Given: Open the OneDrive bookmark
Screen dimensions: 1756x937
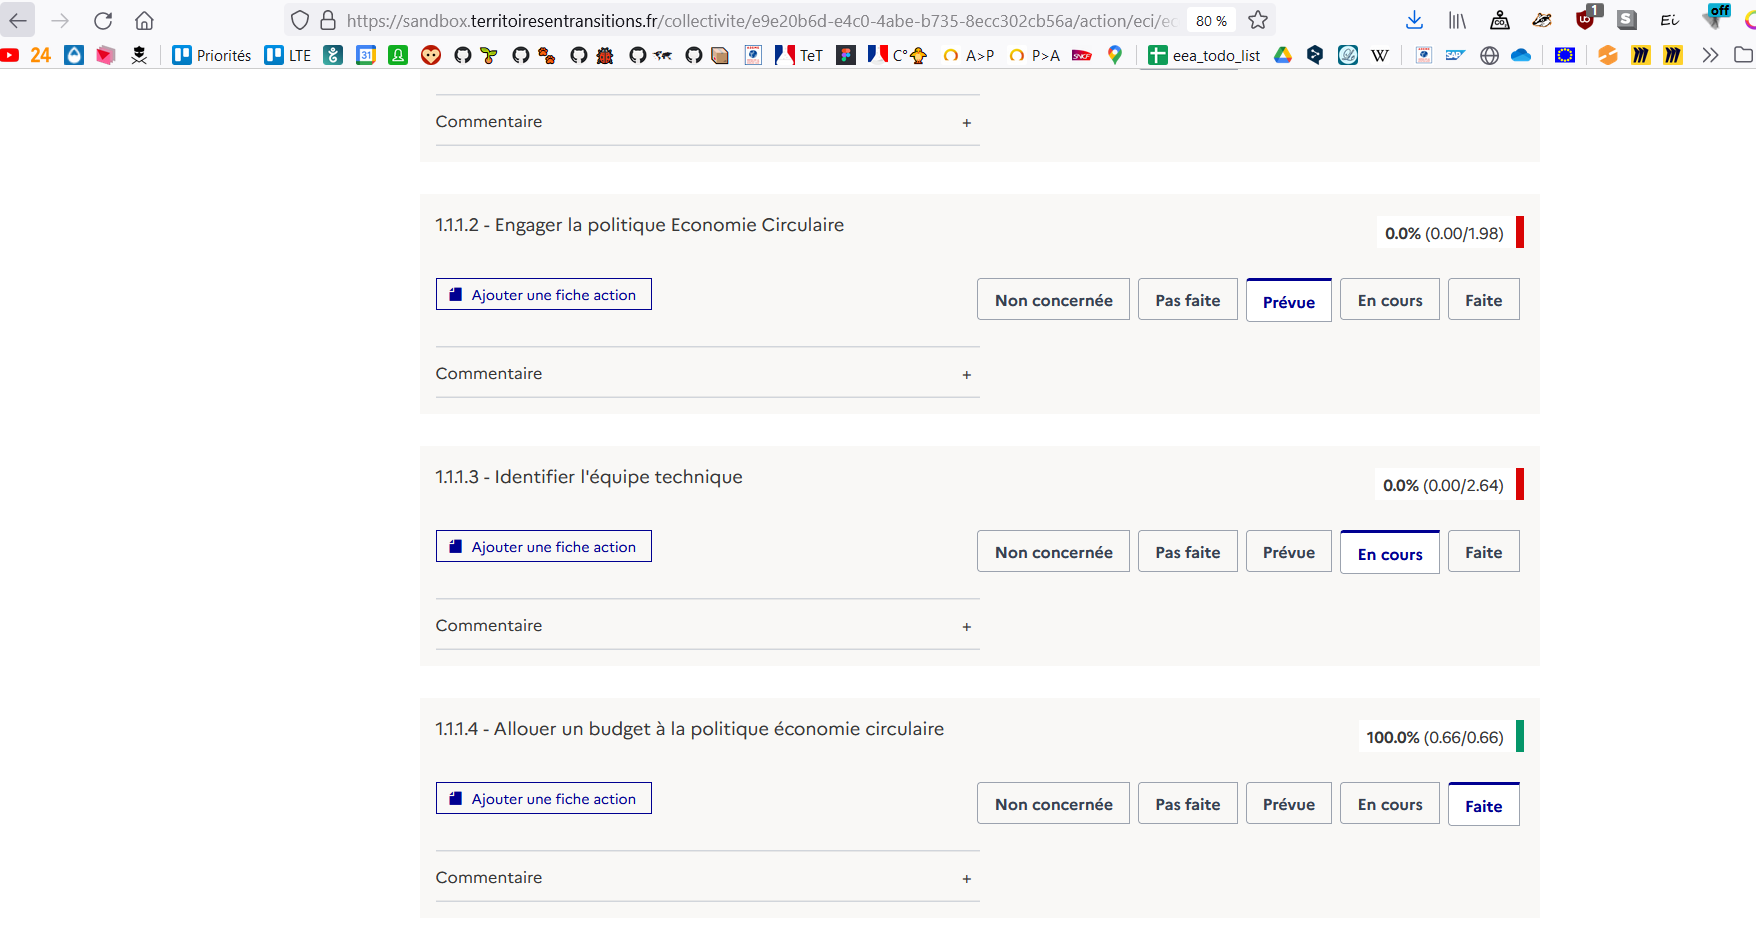Looking at the screenshot, I should pyautogui.click(x=1521, y=56).
